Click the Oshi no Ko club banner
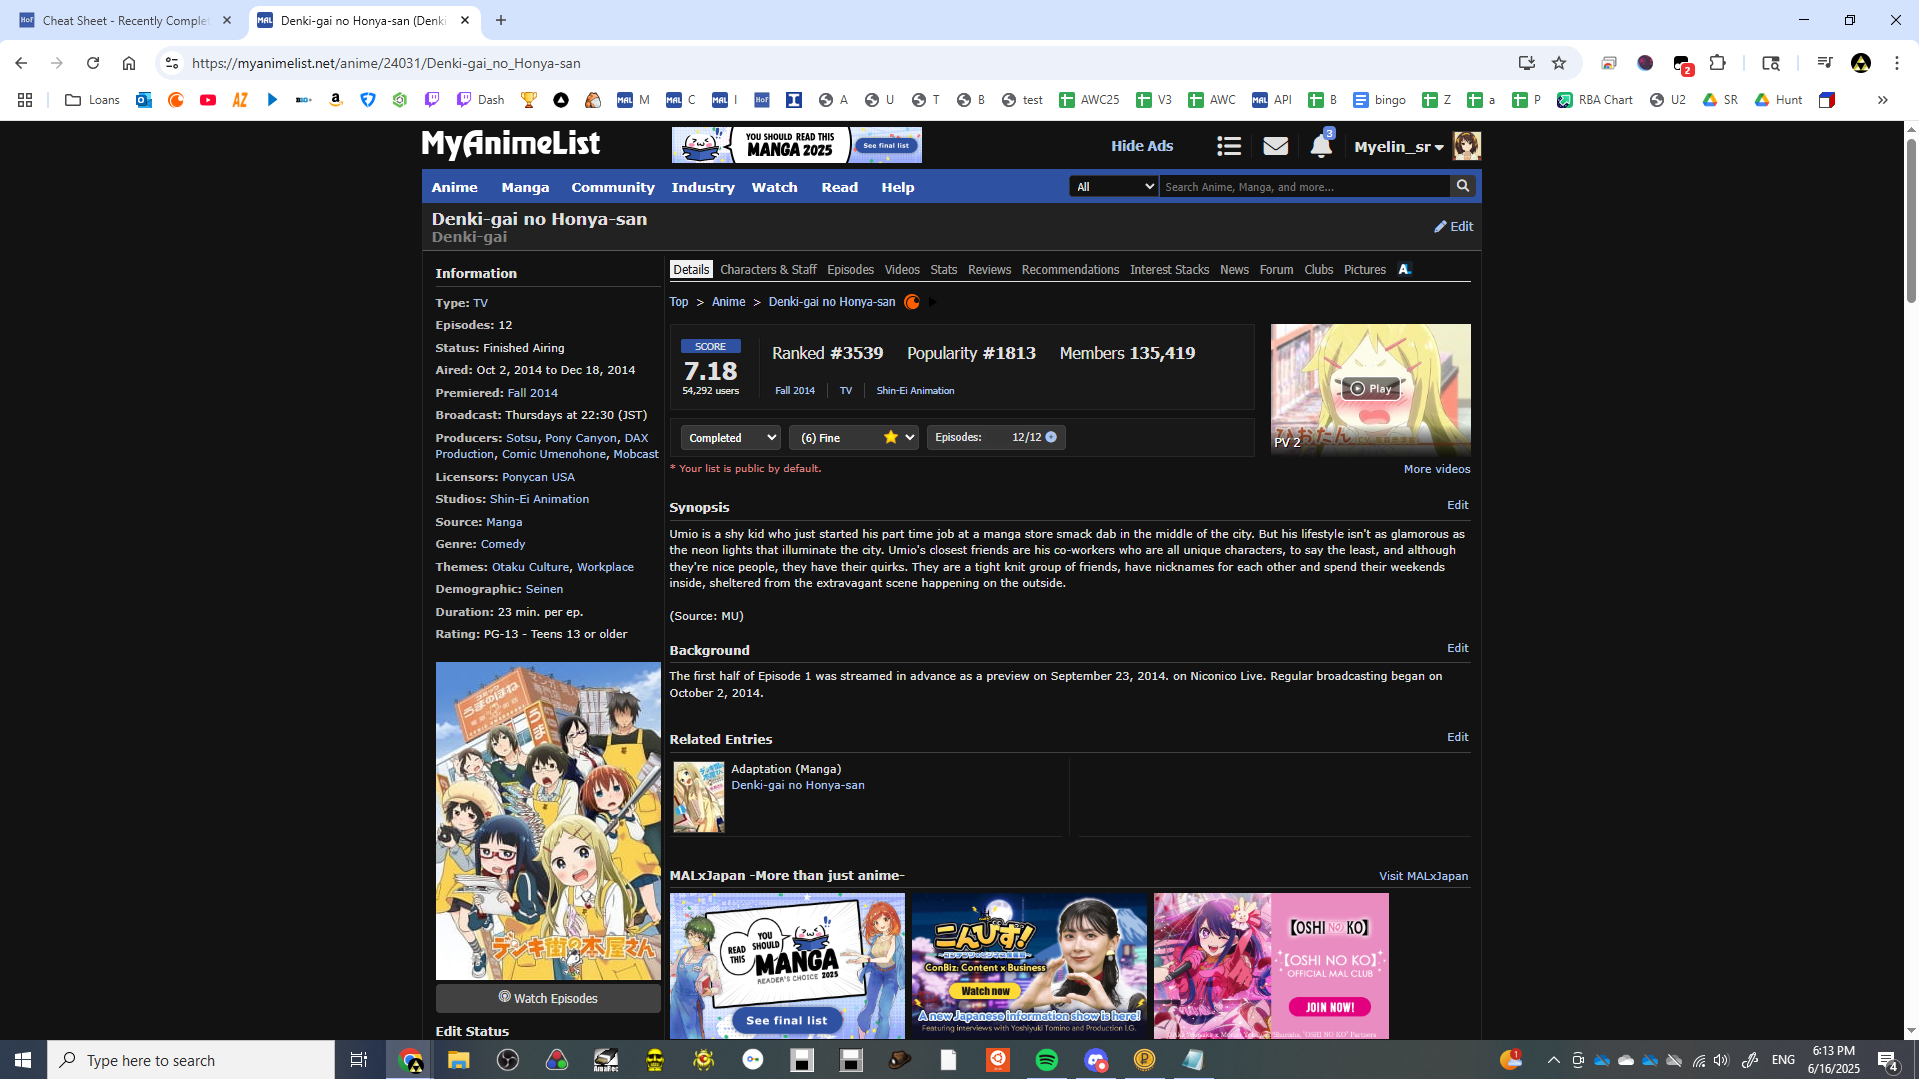 click(1271, 966)
